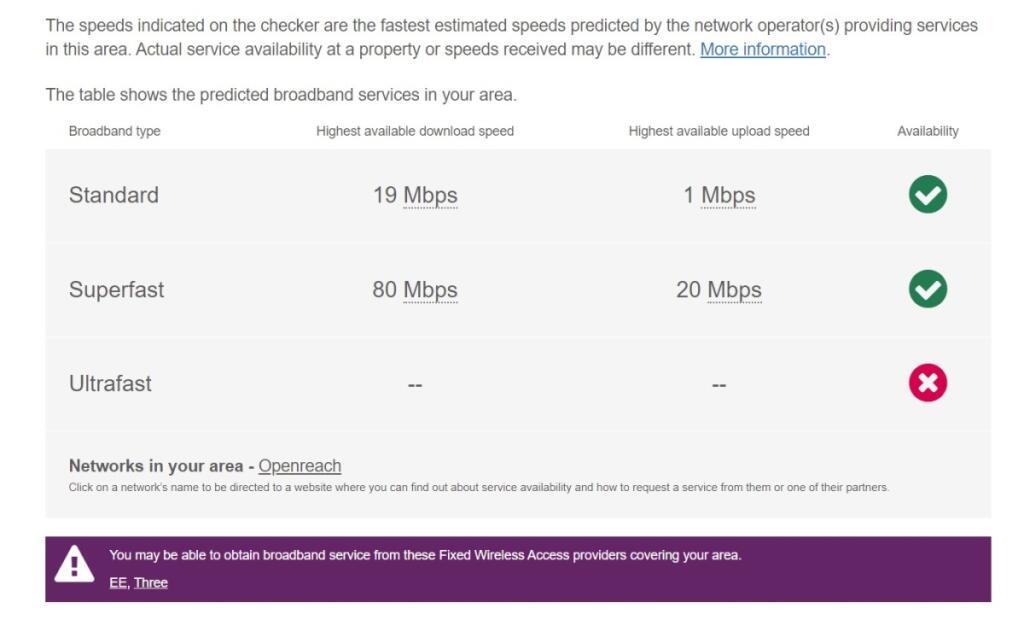Click Mbps abbreviation beside 80 download speed

(430, 290)
